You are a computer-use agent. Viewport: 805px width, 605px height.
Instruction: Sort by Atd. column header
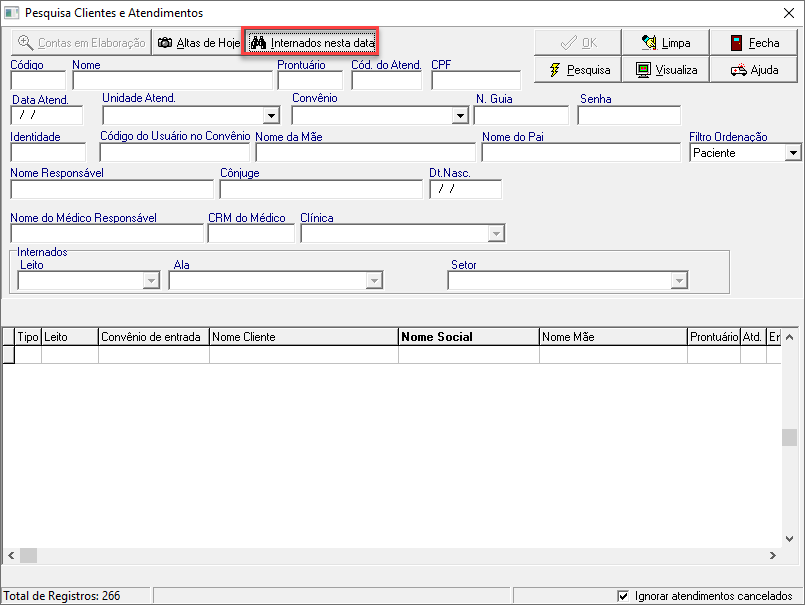click(753, 337)
